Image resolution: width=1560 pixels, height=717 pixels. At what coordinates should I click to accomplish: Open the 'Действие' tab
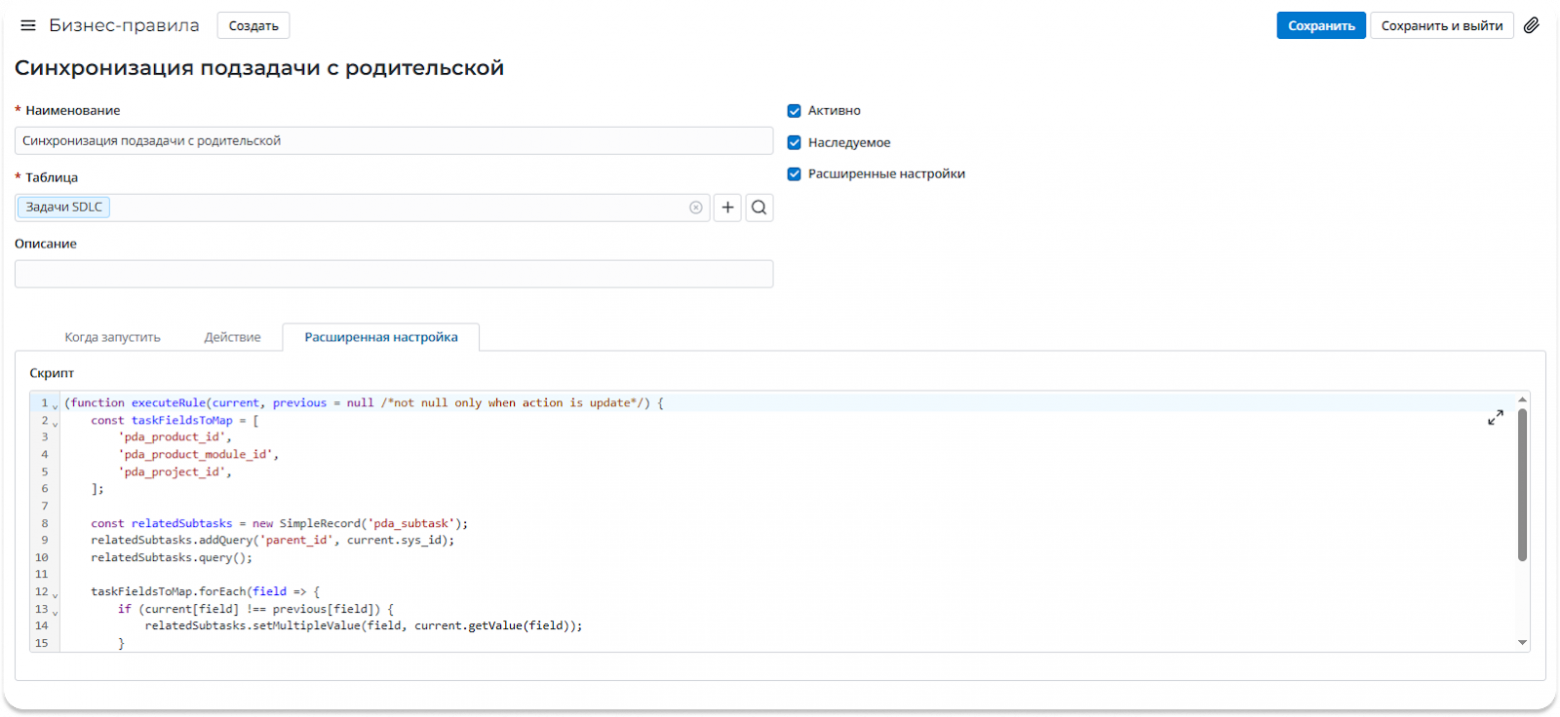[x=232, y=337]
